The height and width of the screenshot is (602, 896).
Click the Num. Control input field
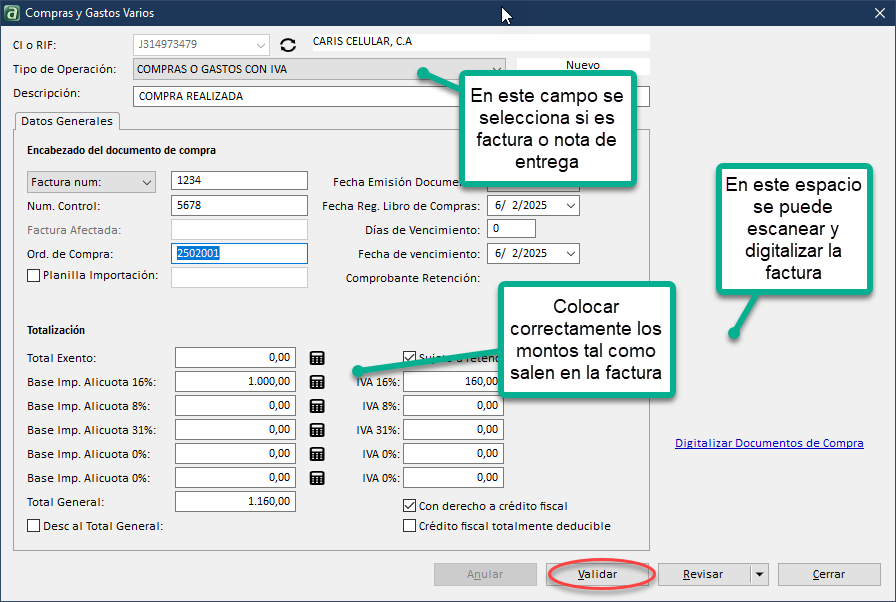(239, 206)
